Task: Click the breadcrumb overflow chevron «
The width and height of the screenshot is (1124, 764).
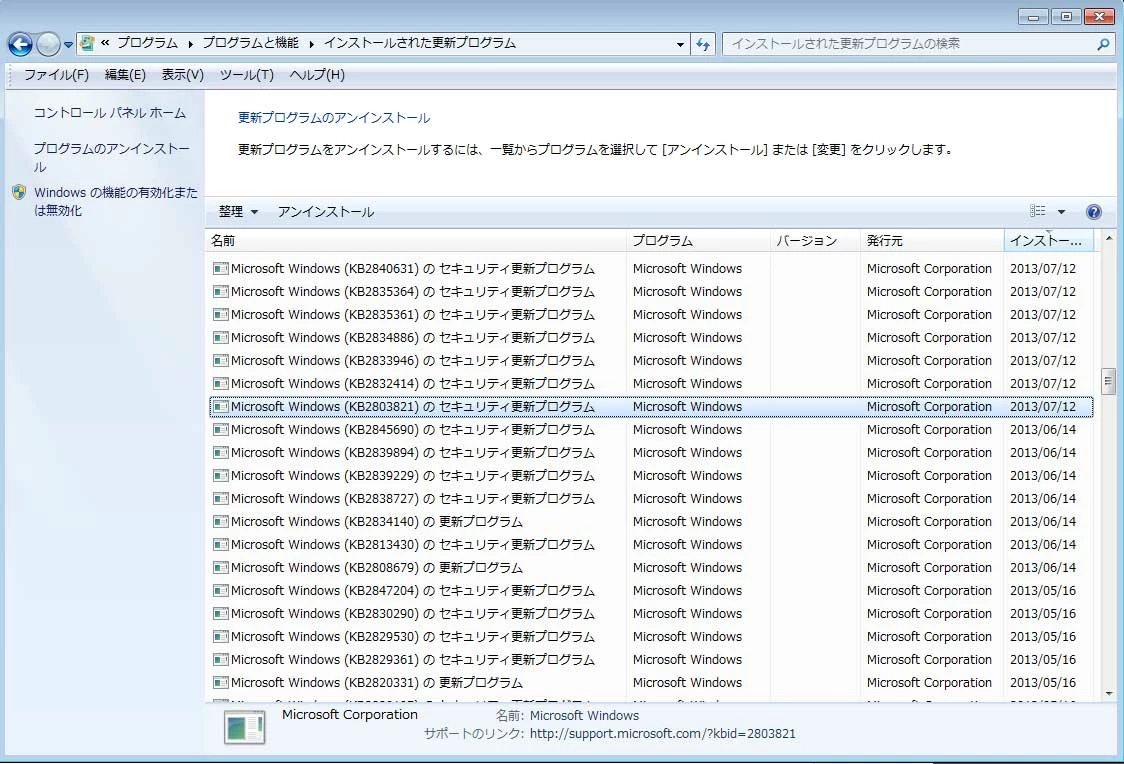Action: click(x=105, y=43)
